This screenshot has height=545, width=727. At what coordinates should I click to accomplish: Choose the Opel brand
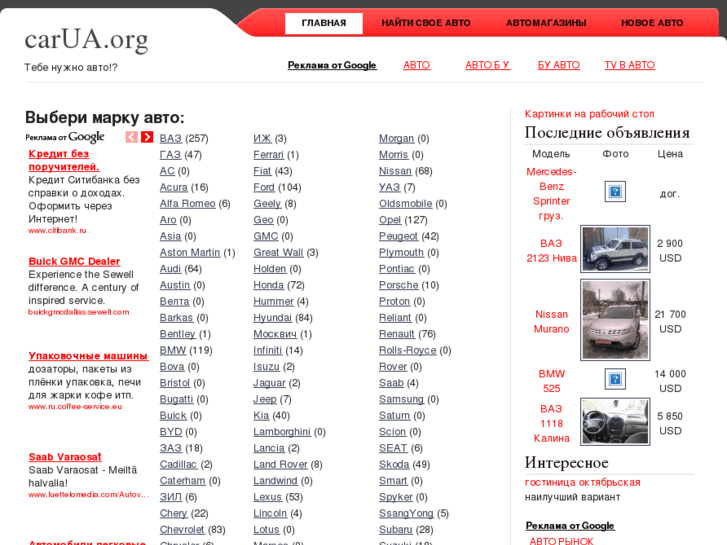390,220
